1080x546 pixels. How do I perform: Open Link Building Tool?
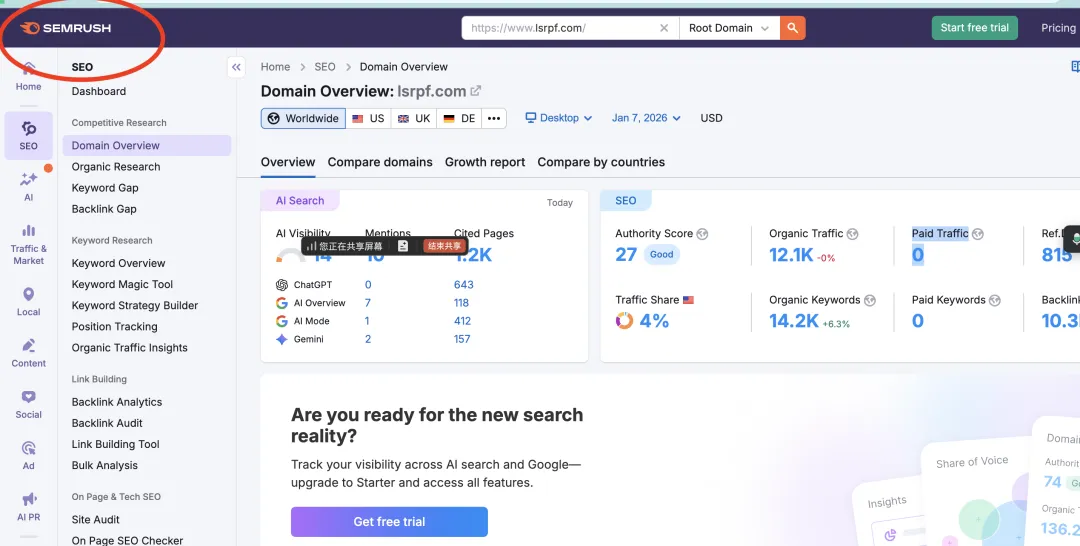[x=116, y=445]
